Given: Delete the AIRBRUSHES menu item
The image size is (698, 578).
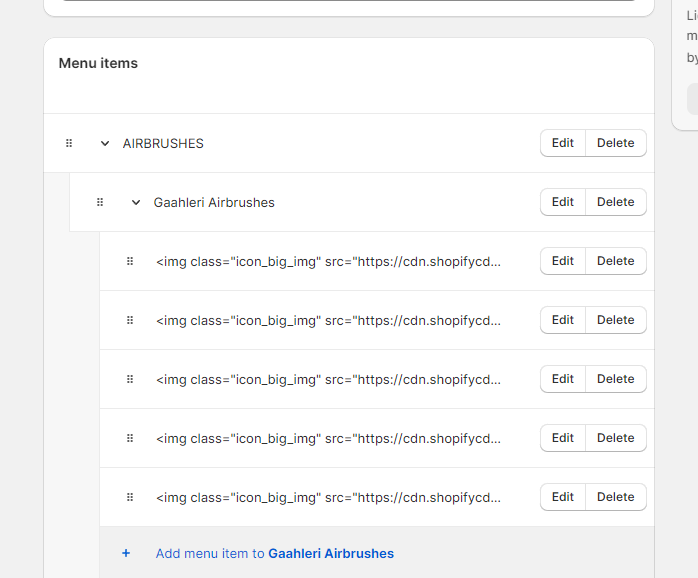Looking at the screenshot, I should pyautogui.click(x=616, y=143).
